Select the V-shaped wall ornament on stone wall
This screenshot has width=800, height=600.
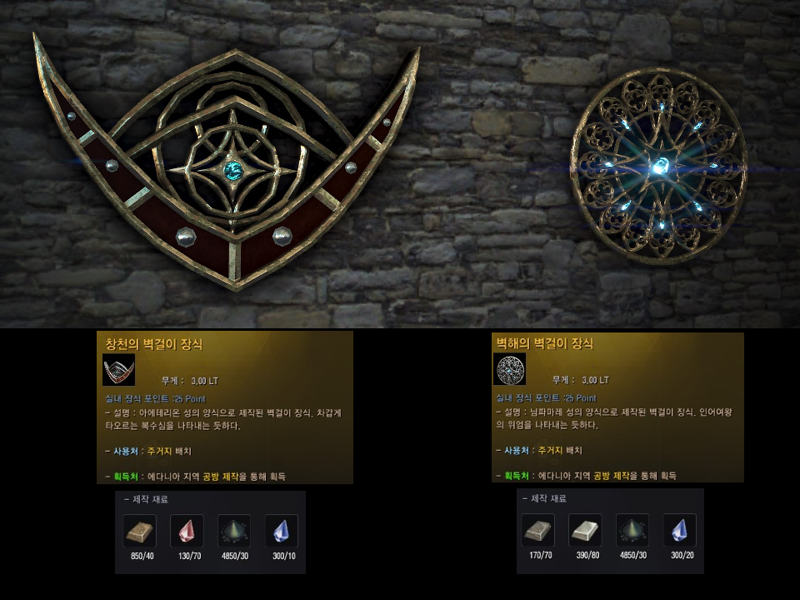226,163
